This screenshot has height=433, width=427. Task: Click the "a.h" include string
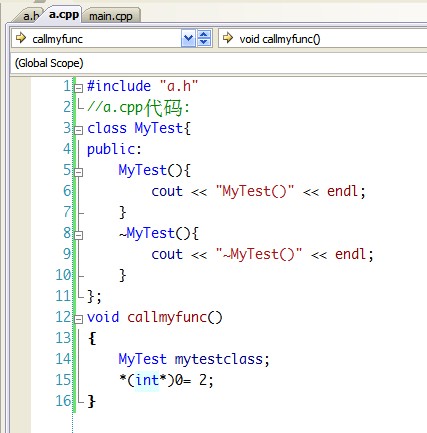tap(179, 86)
